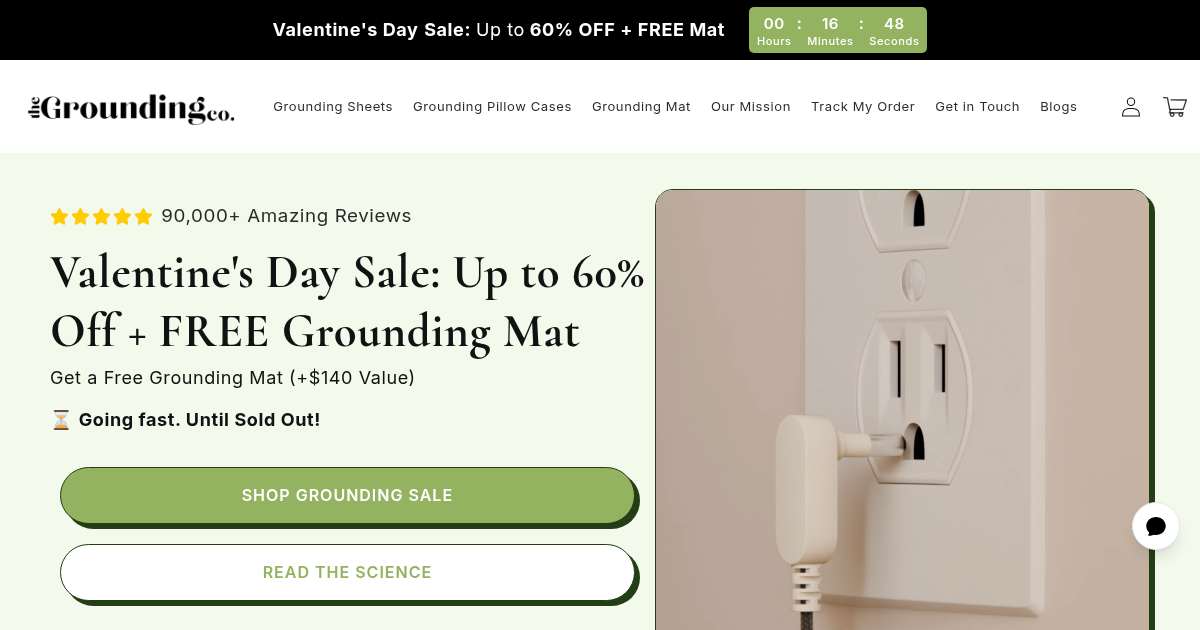Click the Valentine's Day Sale announcement banner
1200x630 pixels.
[498, 29]
